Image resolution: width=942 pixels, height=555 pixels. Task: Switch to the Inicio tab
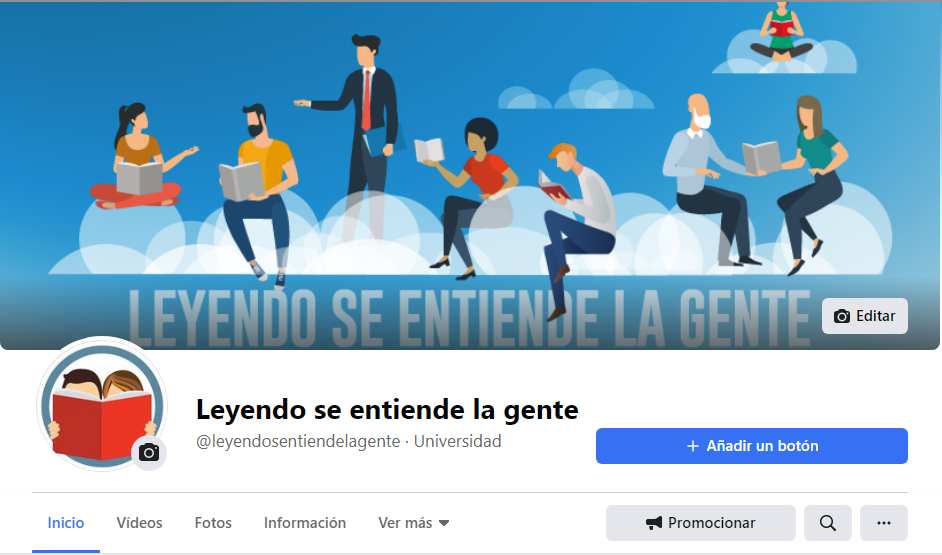65,523
